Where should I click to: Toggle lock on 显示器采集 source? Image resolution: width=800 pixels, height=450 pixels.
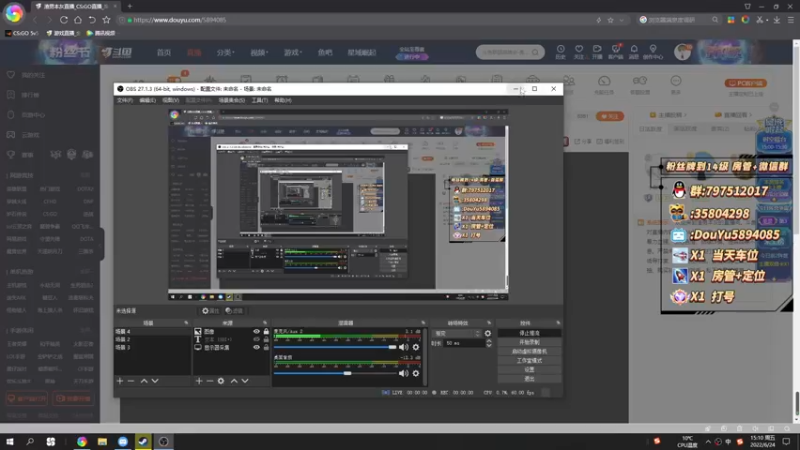pos(266,347)
